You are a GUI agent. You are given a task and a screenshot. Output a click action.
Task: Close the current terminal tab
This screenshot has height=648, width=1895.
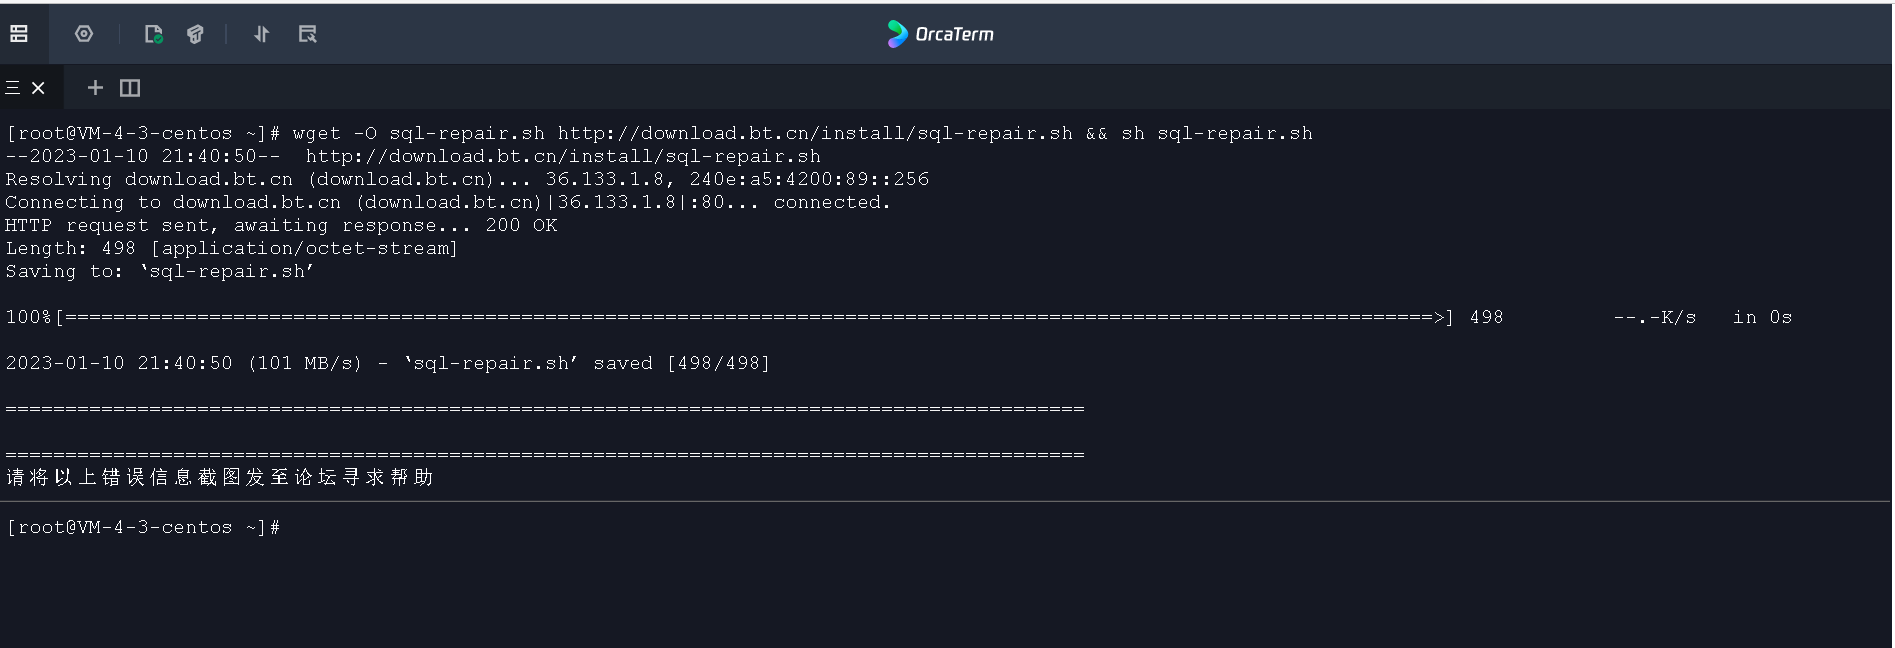38,88
